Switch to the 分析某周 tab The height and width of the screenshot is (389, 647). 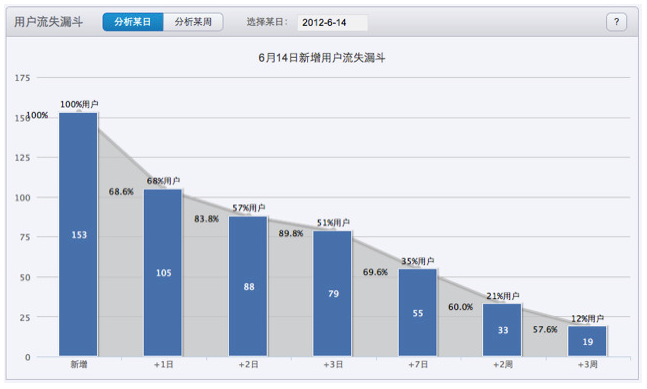tap(193, 22)
